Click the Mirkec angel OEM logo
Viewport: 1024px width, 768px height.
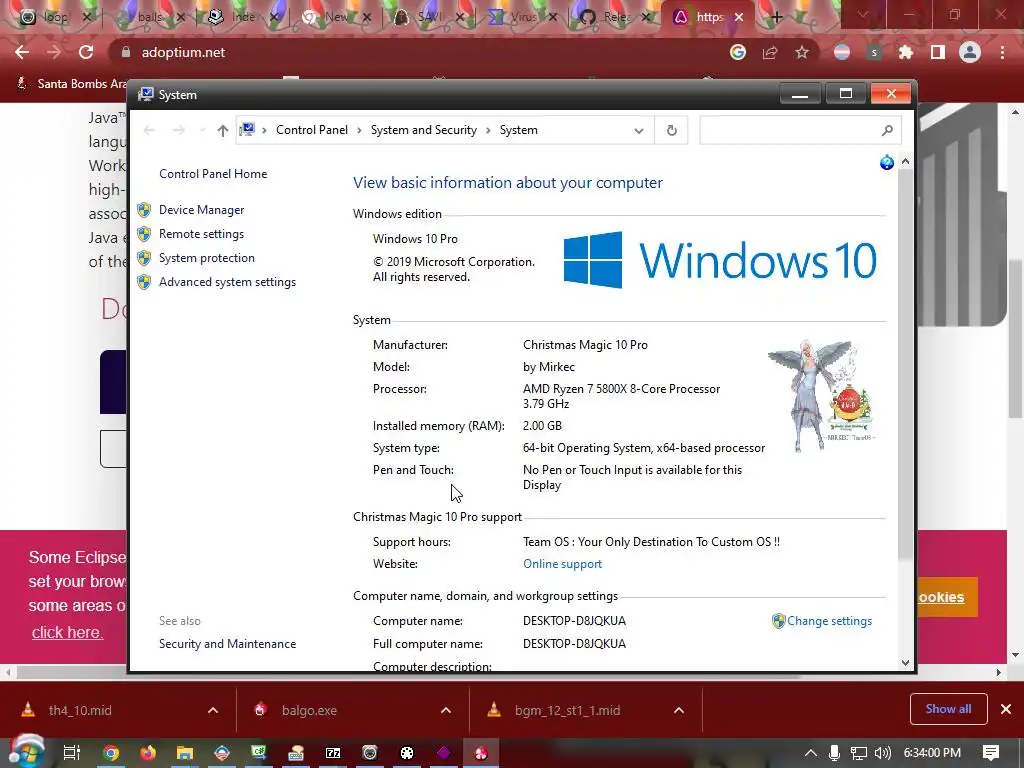(x=822, y=395)
